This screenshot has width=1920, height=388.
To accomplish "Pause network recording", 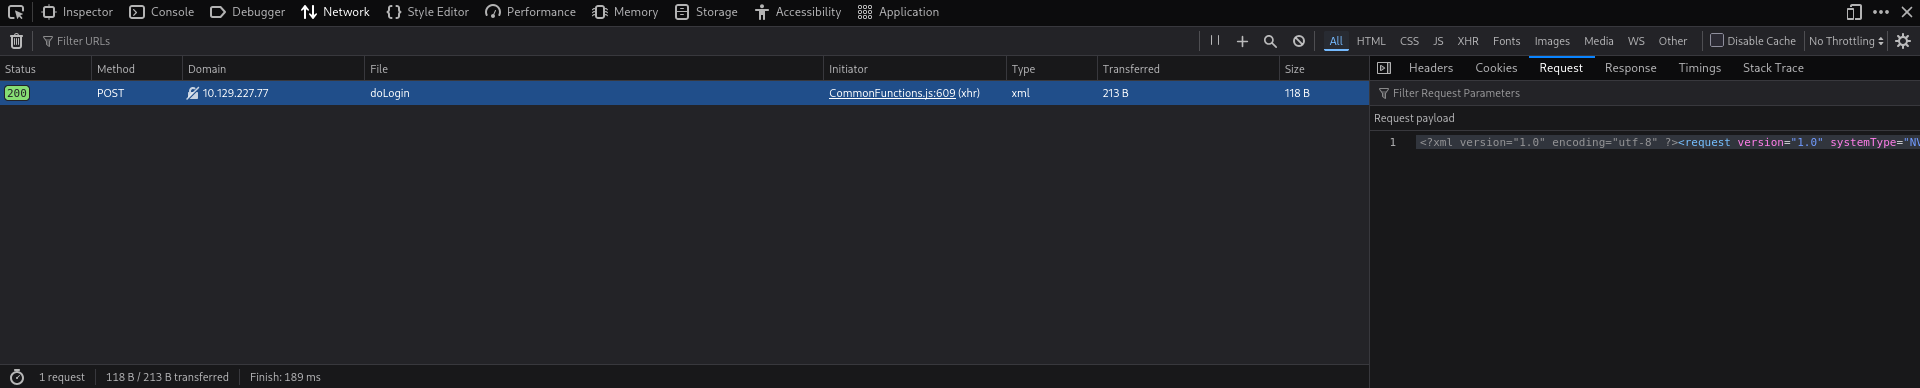I will [1215, 41].
